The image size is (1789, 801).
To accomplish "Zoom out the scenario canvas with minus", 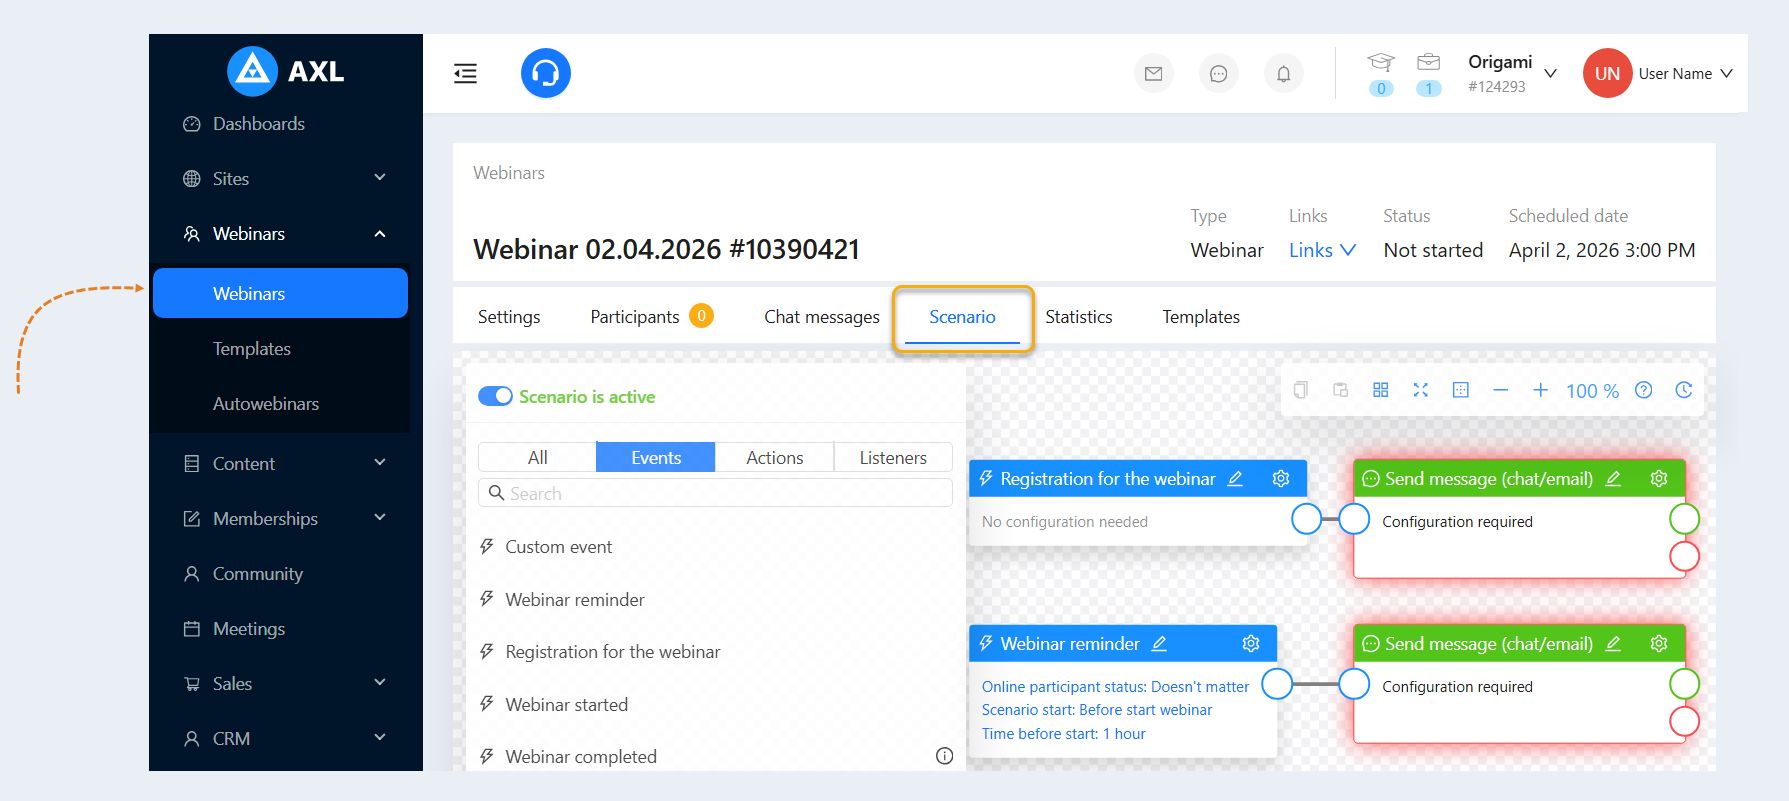I will 1500,390.
